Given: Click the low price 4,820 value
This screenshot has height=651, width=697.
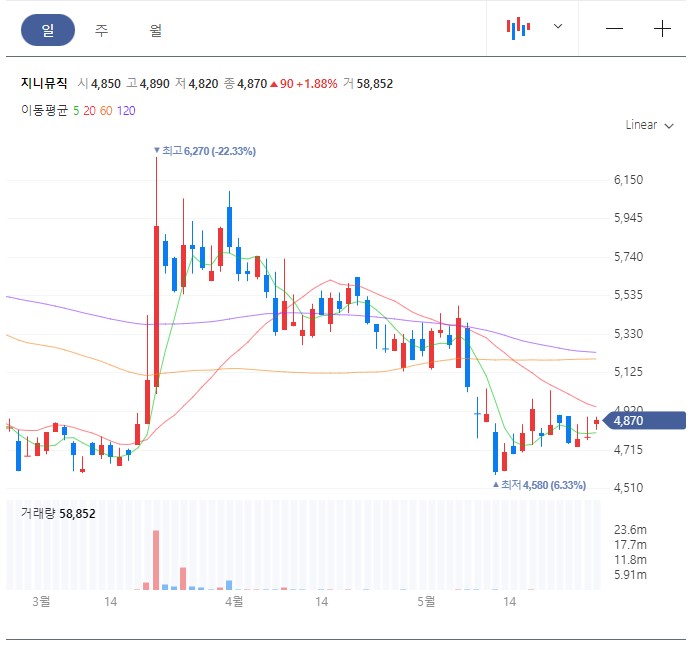Looking at the screenshot, I should (203, 84).
